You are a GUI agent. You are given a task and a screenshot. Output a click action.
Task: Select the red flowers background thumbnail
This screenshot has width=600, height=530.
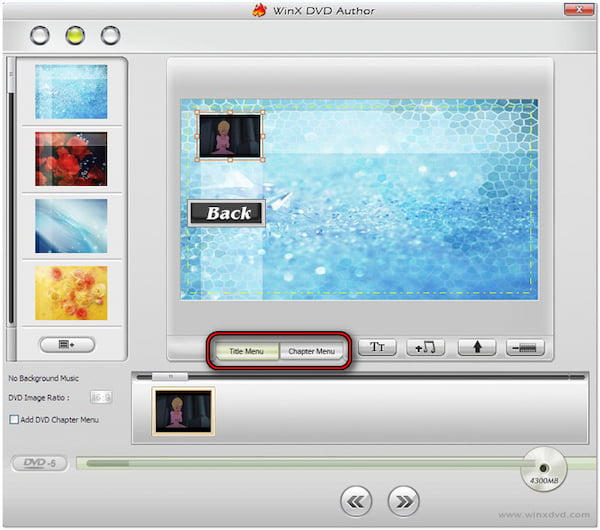tap(71, 158)
